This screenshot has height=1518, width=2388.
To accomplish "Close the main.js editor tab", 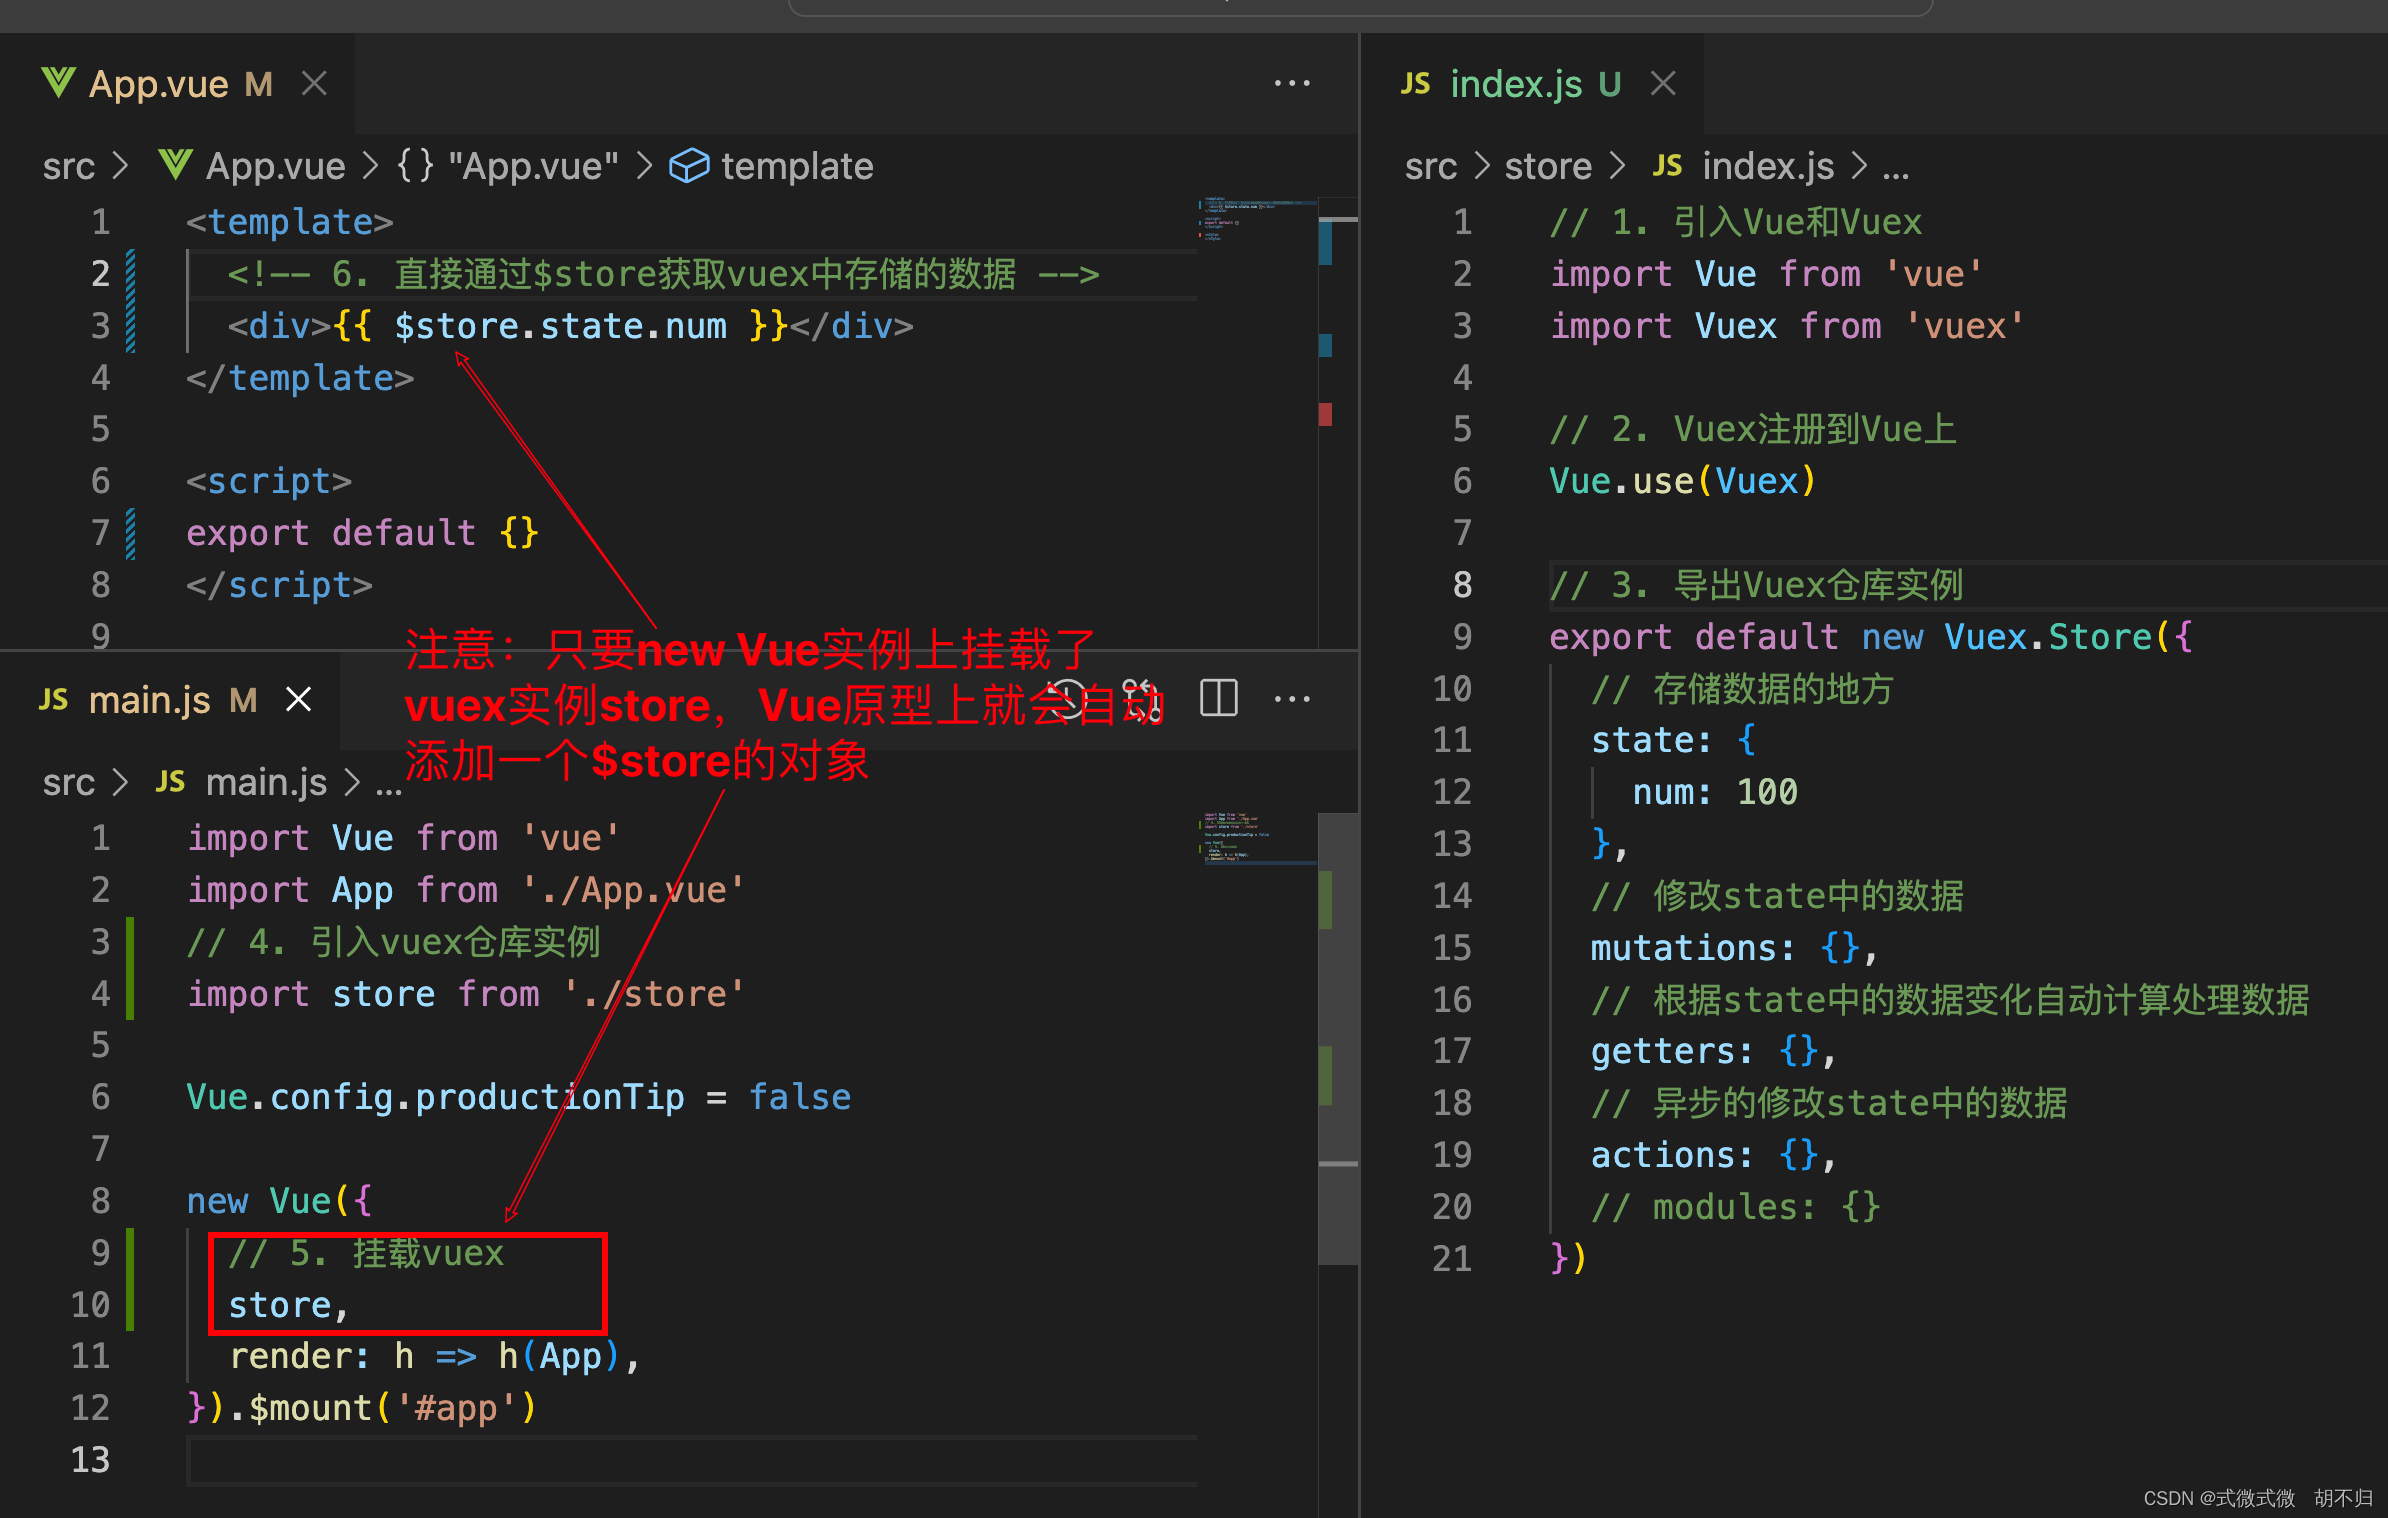I will pyautogui.click(x=299, y=699).
